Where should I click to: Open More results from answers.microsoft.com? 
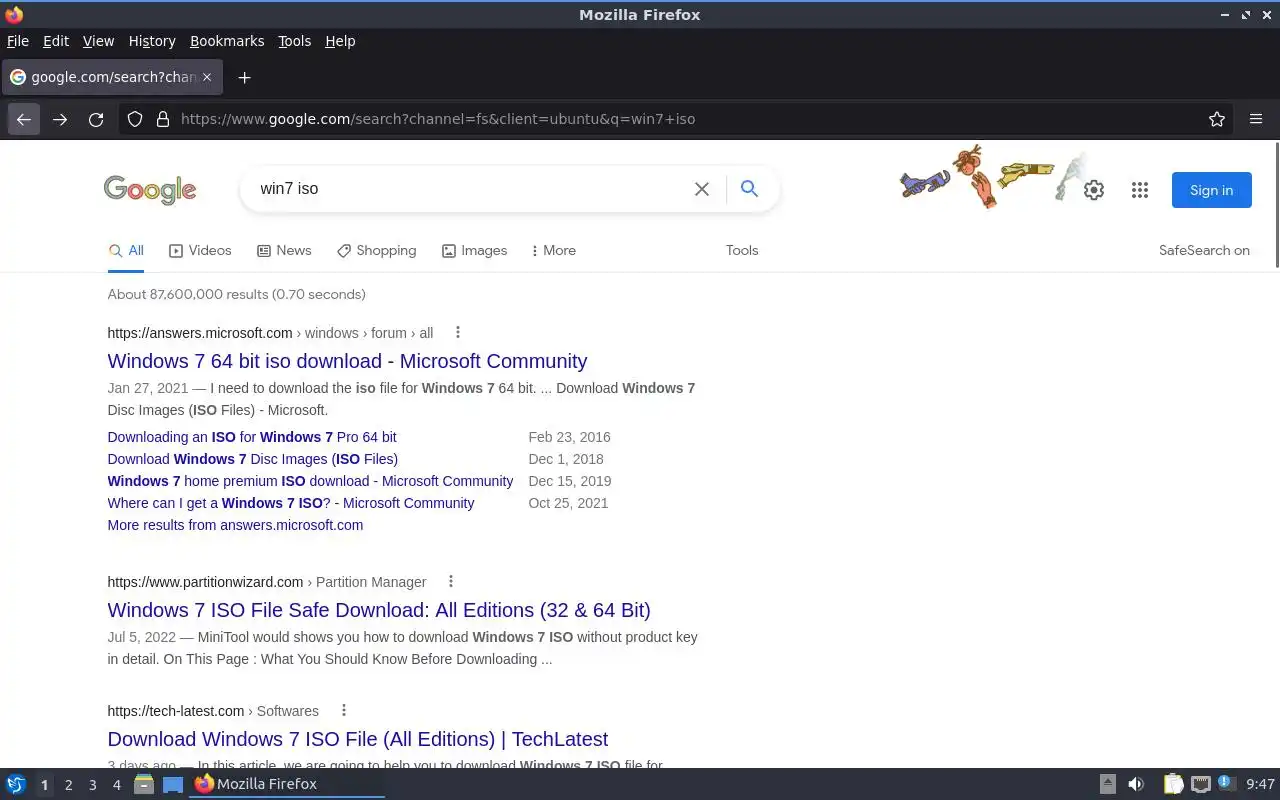tap(235, 525)
